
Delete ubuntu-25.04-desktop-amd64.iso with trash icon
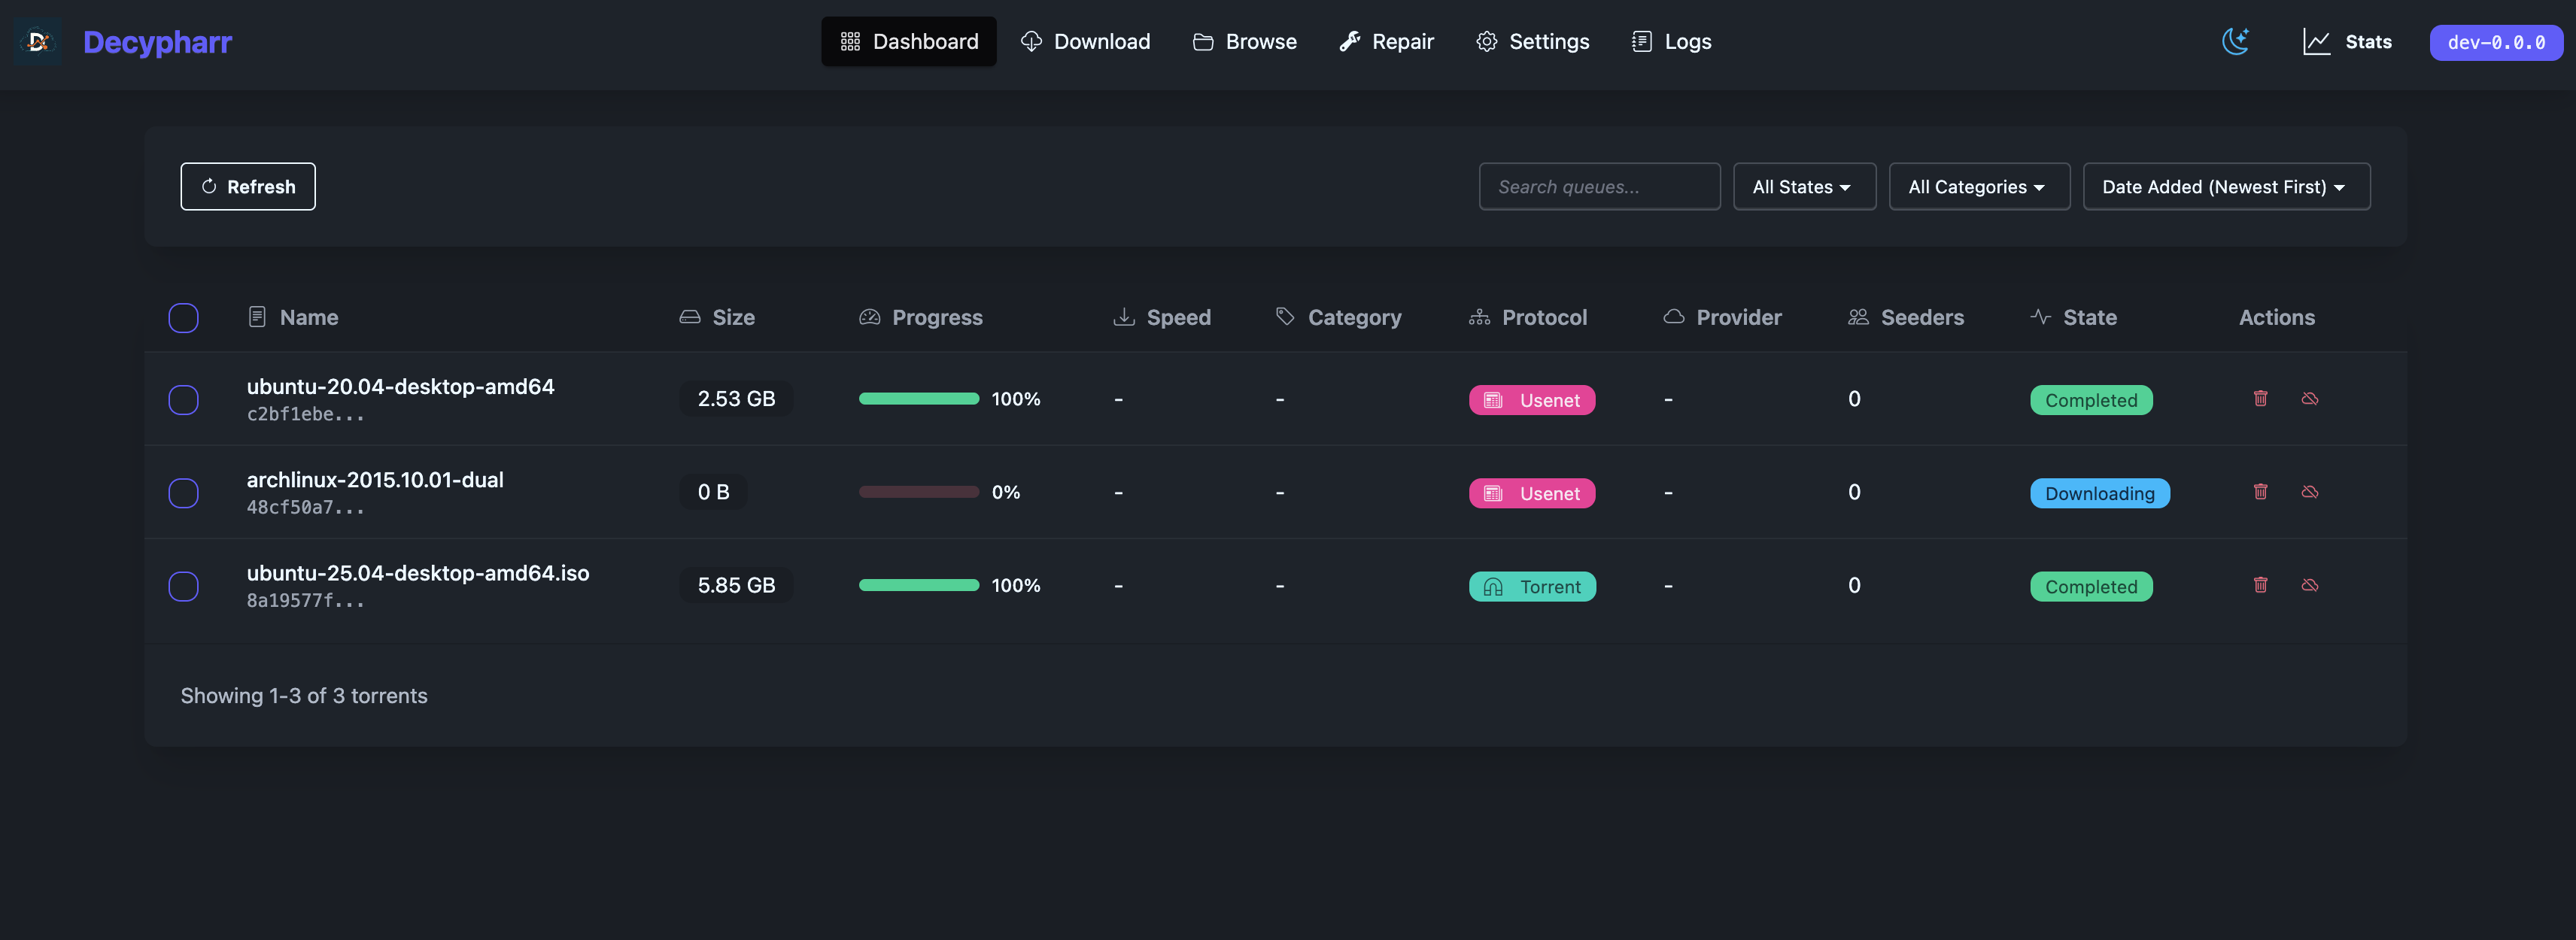pyautogui.click(x=2260, y=585)
